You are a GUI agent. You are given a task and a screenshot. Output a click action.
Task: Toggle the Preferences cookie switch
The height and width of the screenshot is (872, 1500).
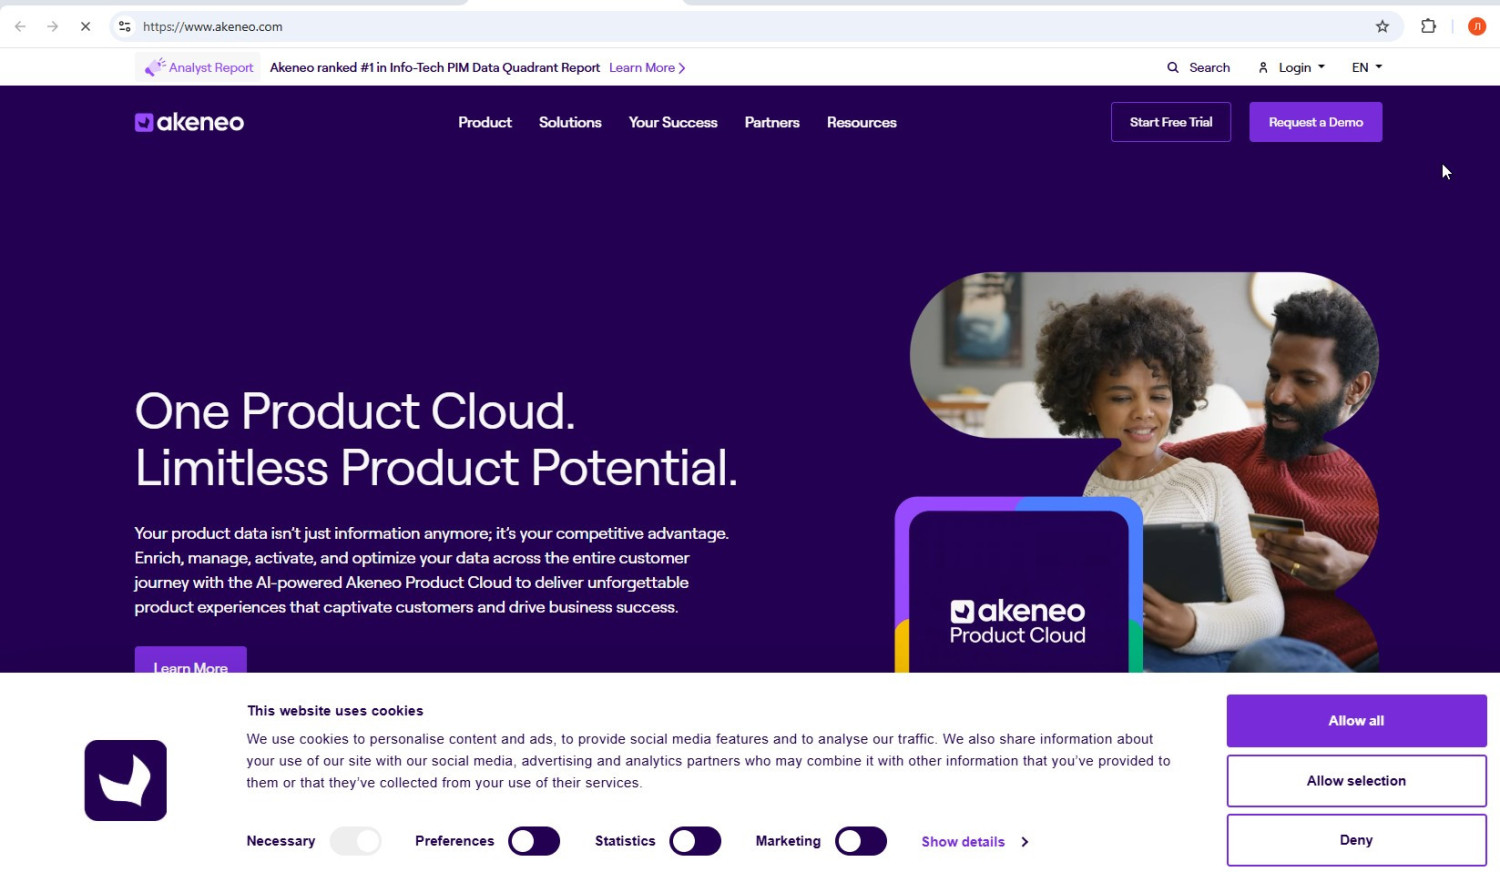534,841
